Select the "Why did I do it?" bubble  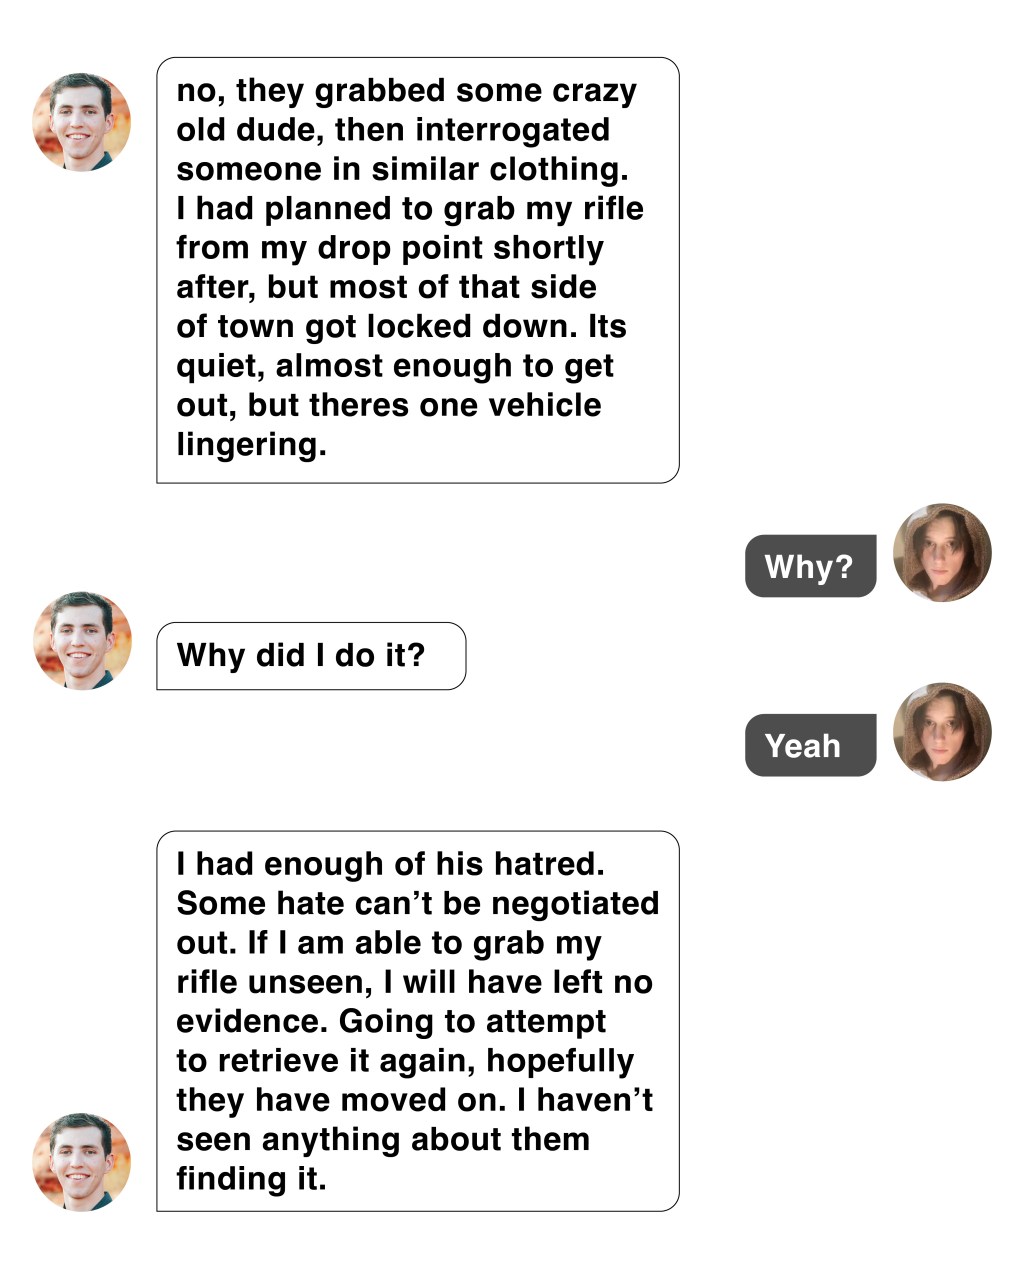tap(310, 656)
